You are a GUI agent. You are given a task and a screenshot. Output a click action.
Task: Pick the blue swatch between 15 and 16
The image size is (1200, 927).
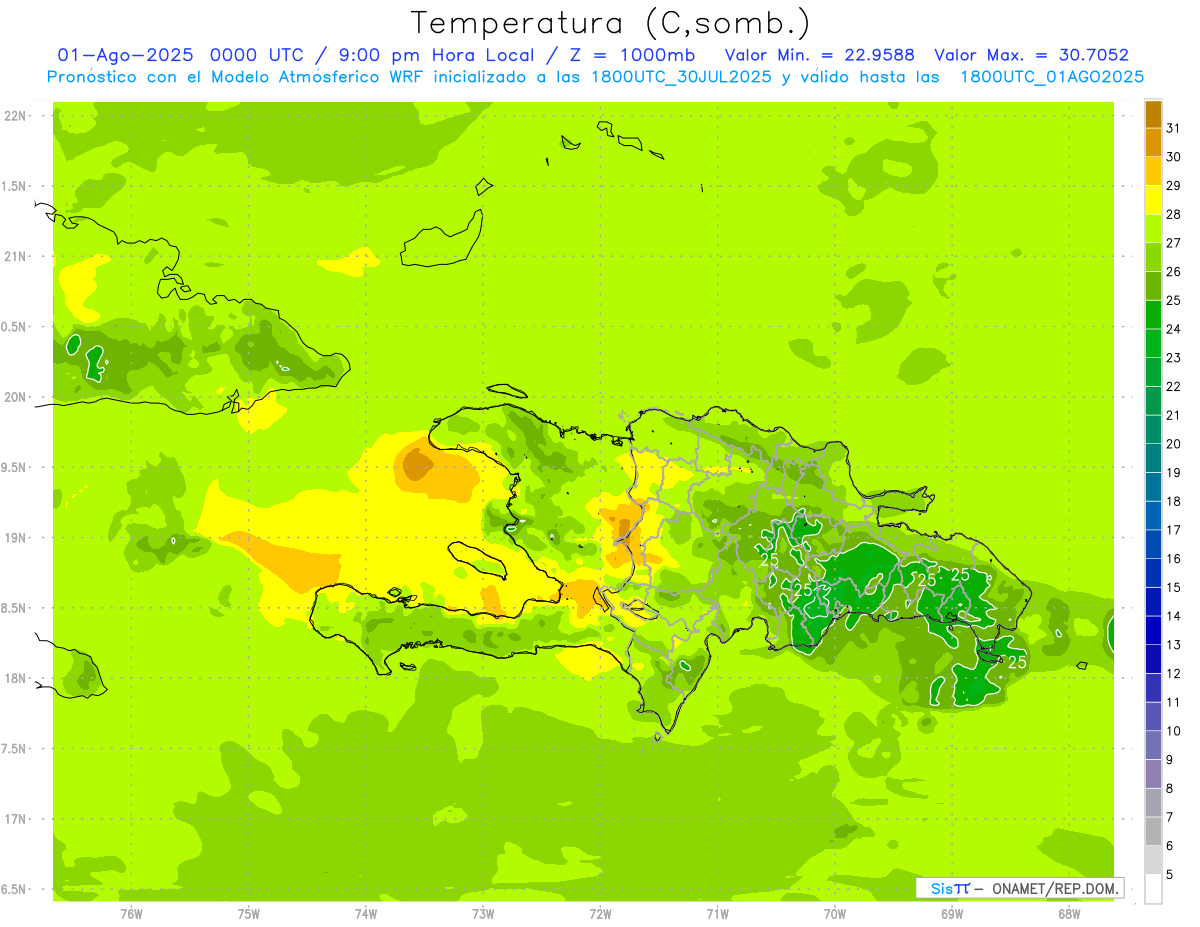tap(1153, 573)
